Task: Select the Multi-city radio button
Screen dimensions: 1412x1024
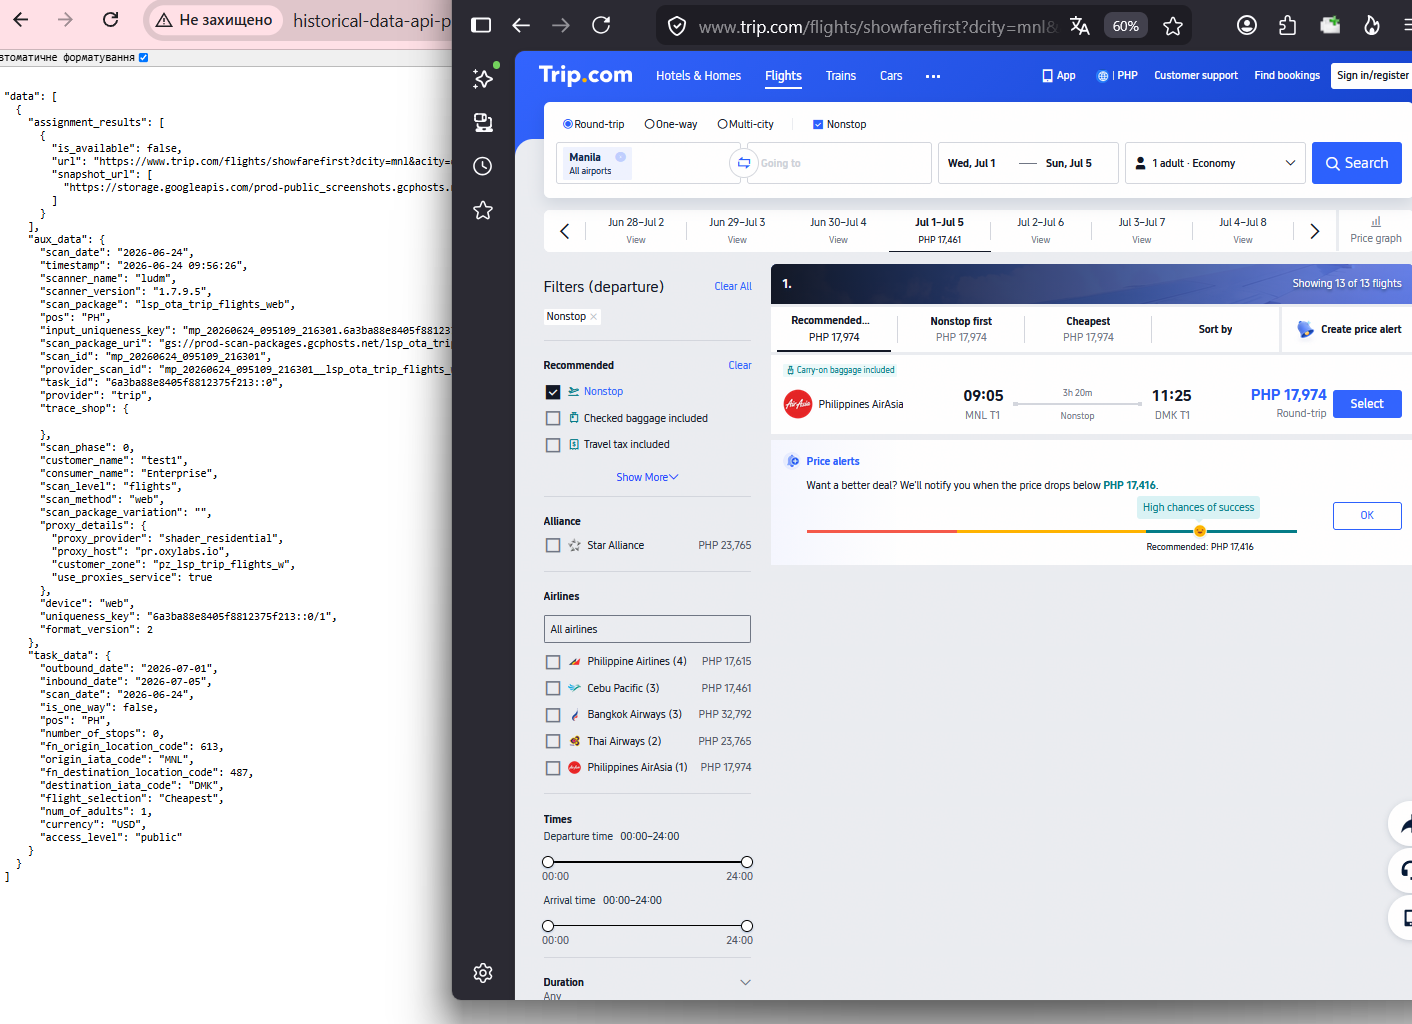Action: click(722, 124)
